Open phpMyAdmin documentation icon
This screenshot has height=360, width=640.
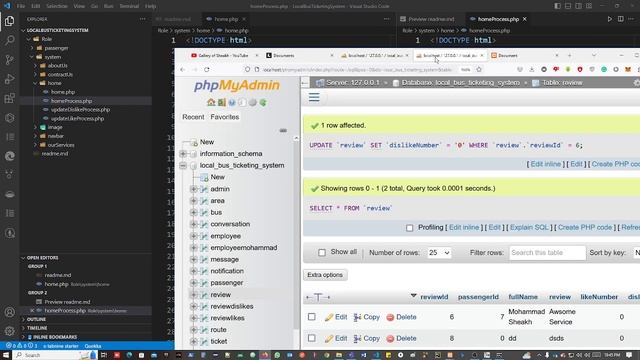tap(232, 102)
